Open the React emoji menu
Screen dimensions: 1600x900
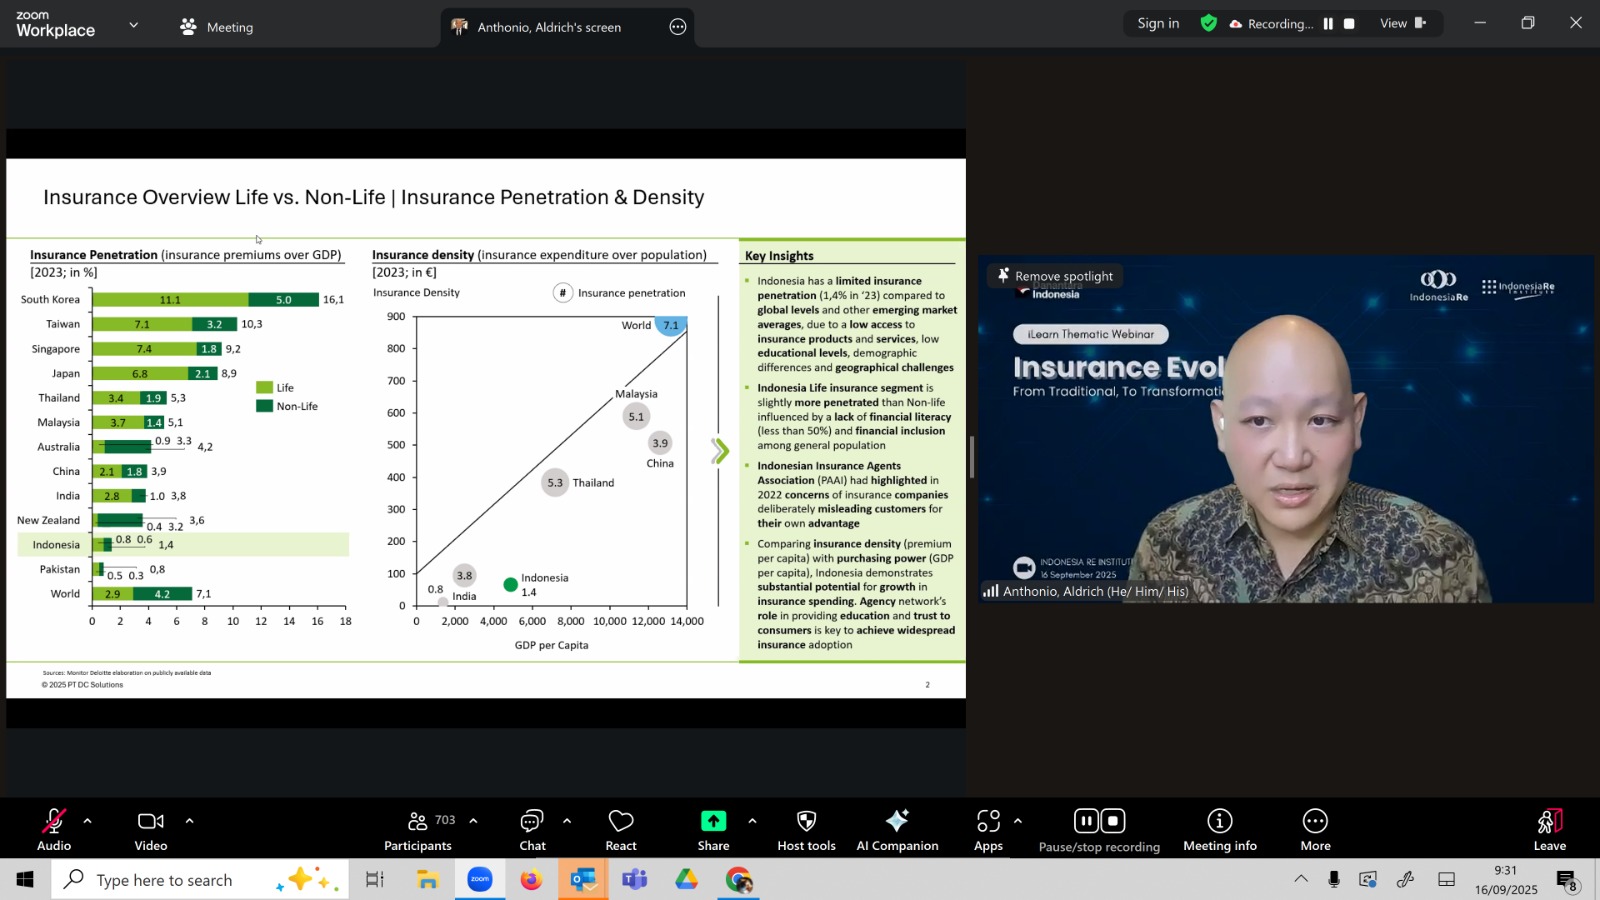coord(620,830)
